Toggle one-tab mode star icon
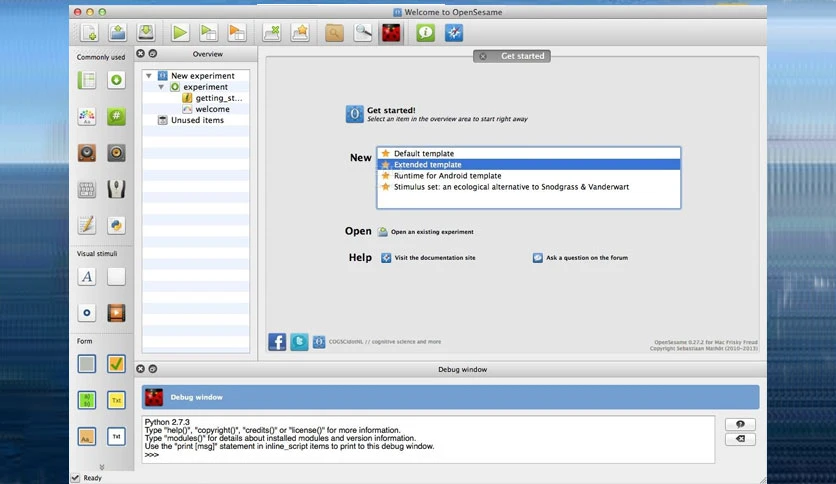This screenshot has height=484, width=836. [x=300, y=33]
